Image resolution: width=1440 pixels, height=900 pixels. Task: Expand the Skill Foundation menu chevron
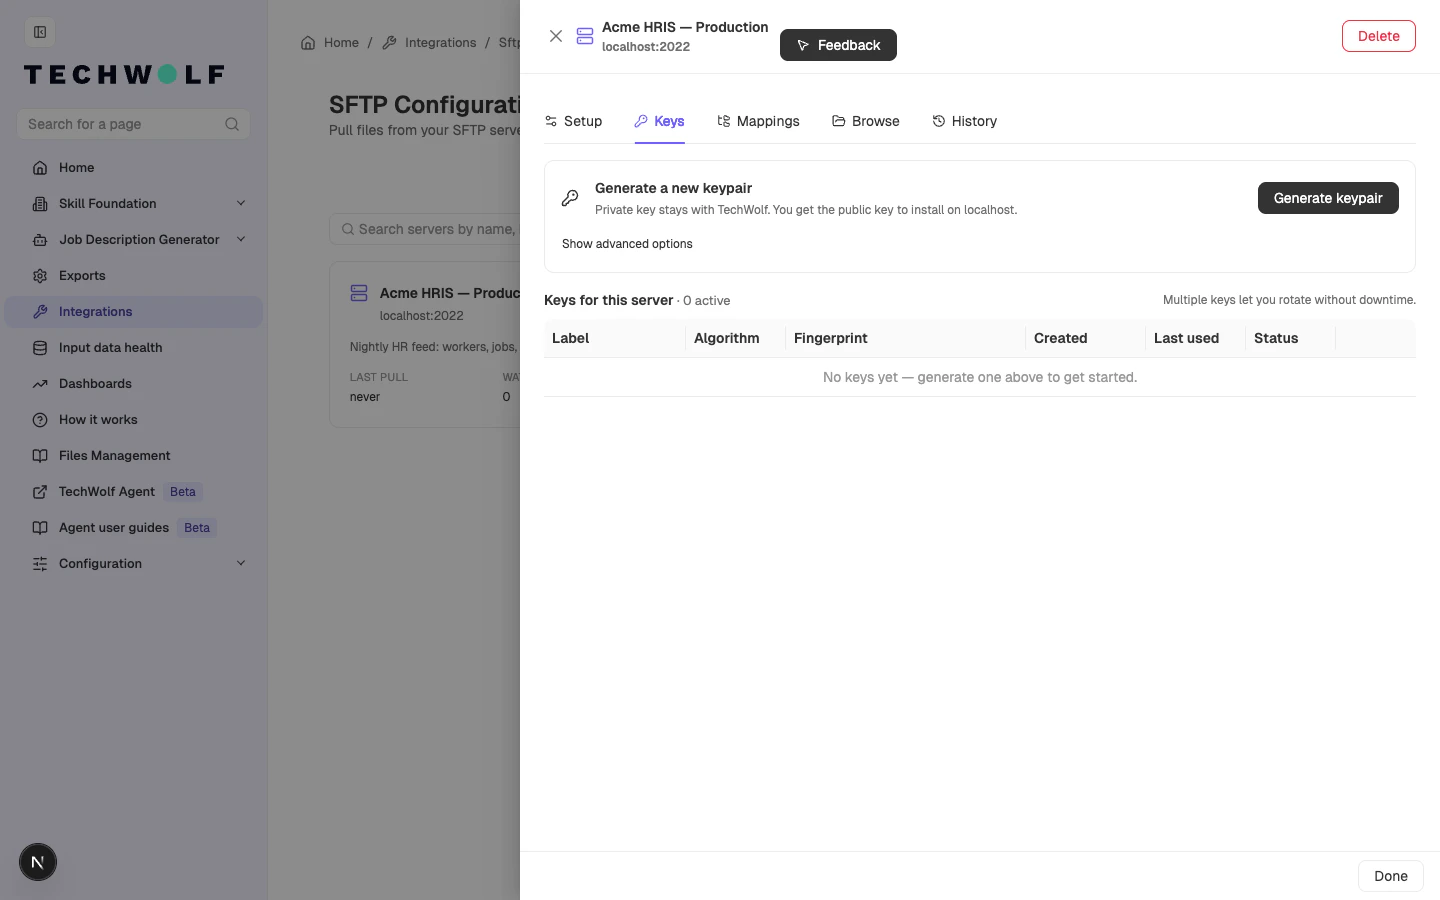[241, 204]
